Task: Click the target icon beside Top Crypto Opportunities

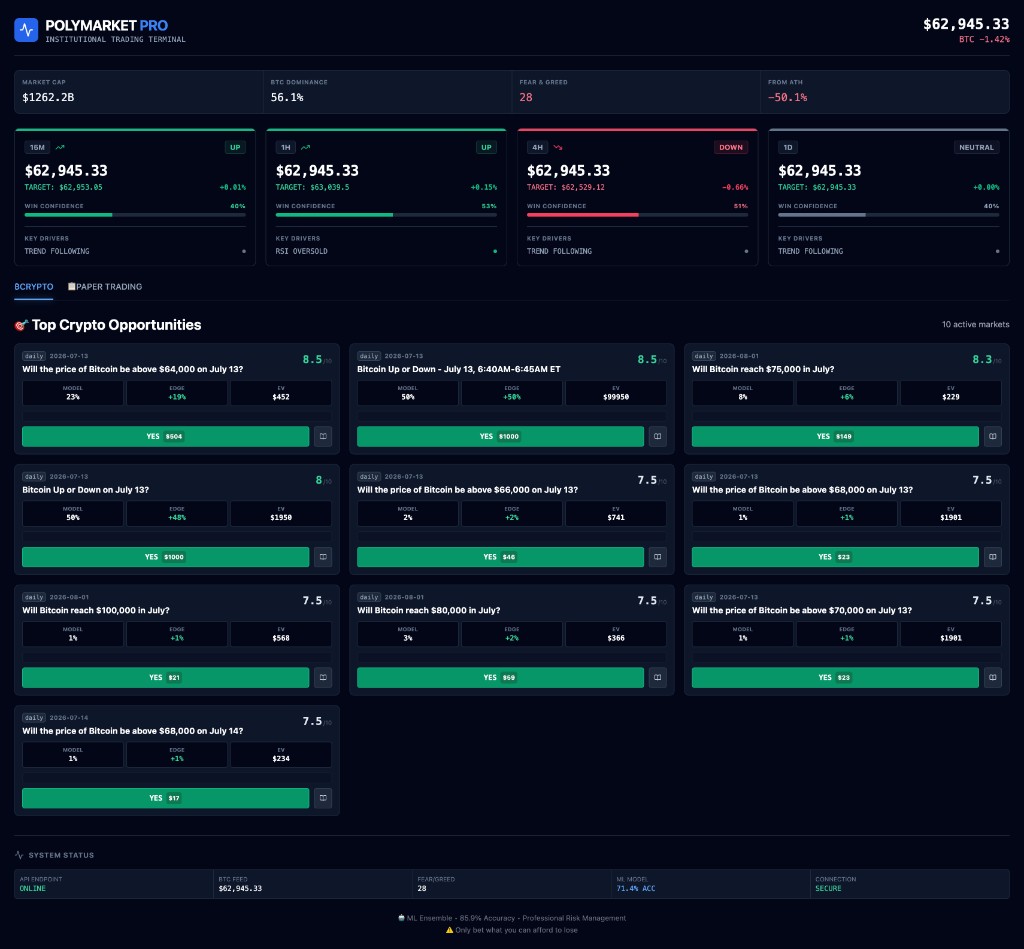Action: click(x=22, y=325)
